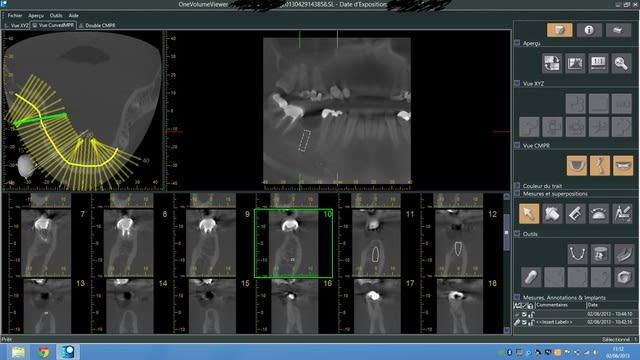640x360 pixels.
Task: Click the implant icon in the Insert Label row
Action: pos(517,322)
